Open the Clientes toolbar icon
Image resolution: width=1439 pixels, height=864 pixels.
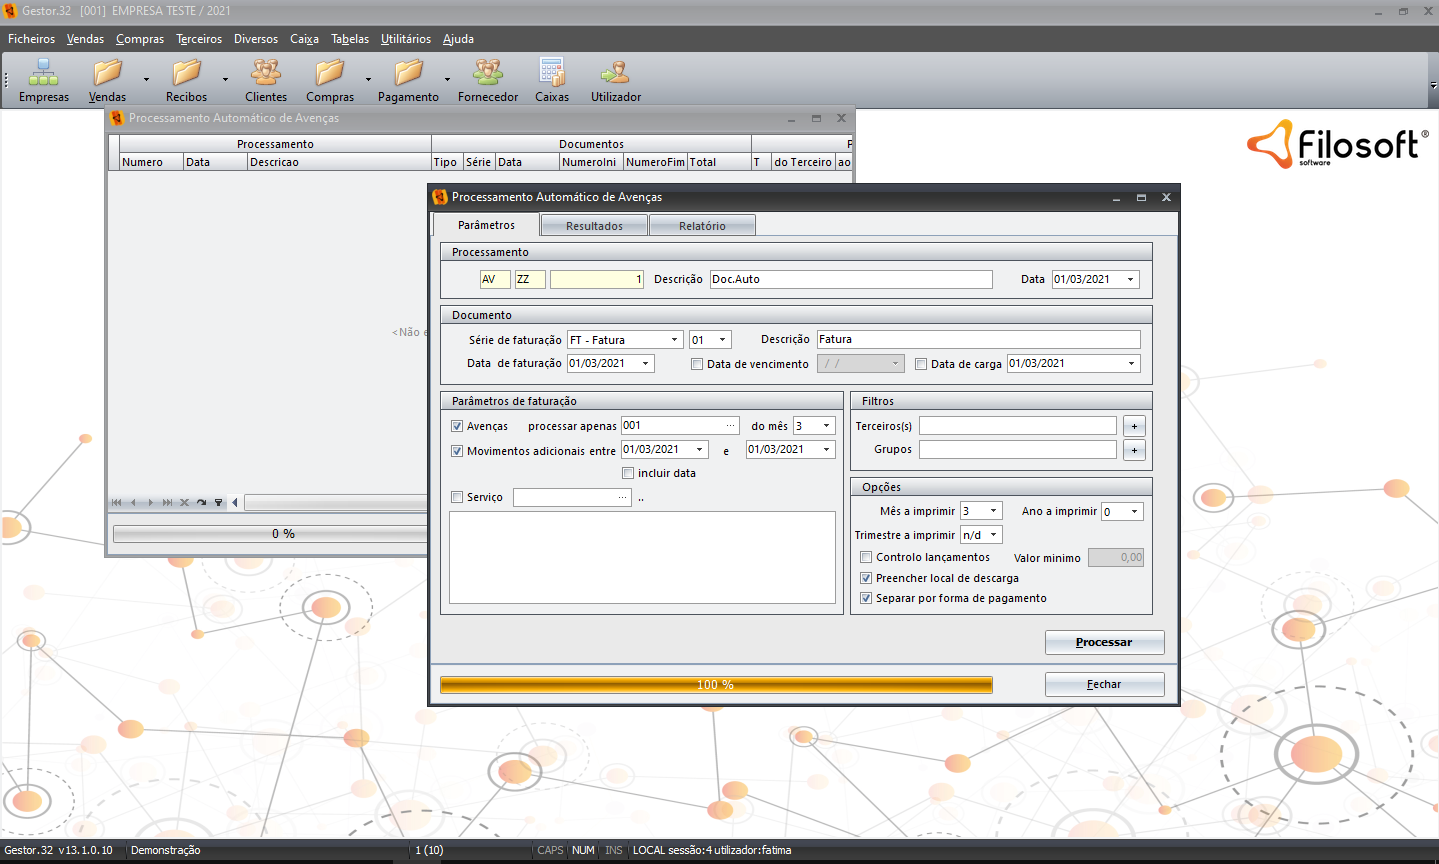[265, 73]
